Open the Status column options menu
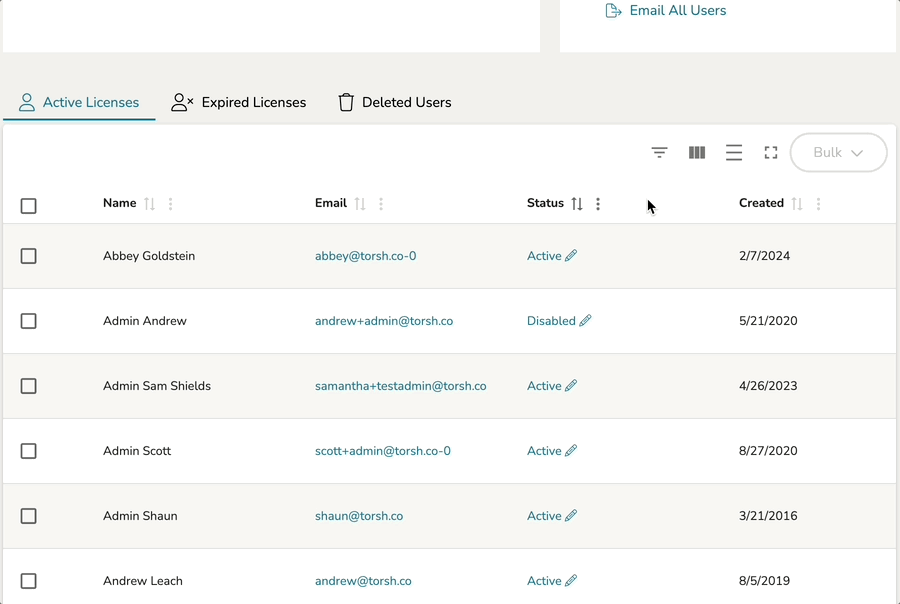Image resolution: width=900 pixels, height=604 pixels. [x=598, y=204]
